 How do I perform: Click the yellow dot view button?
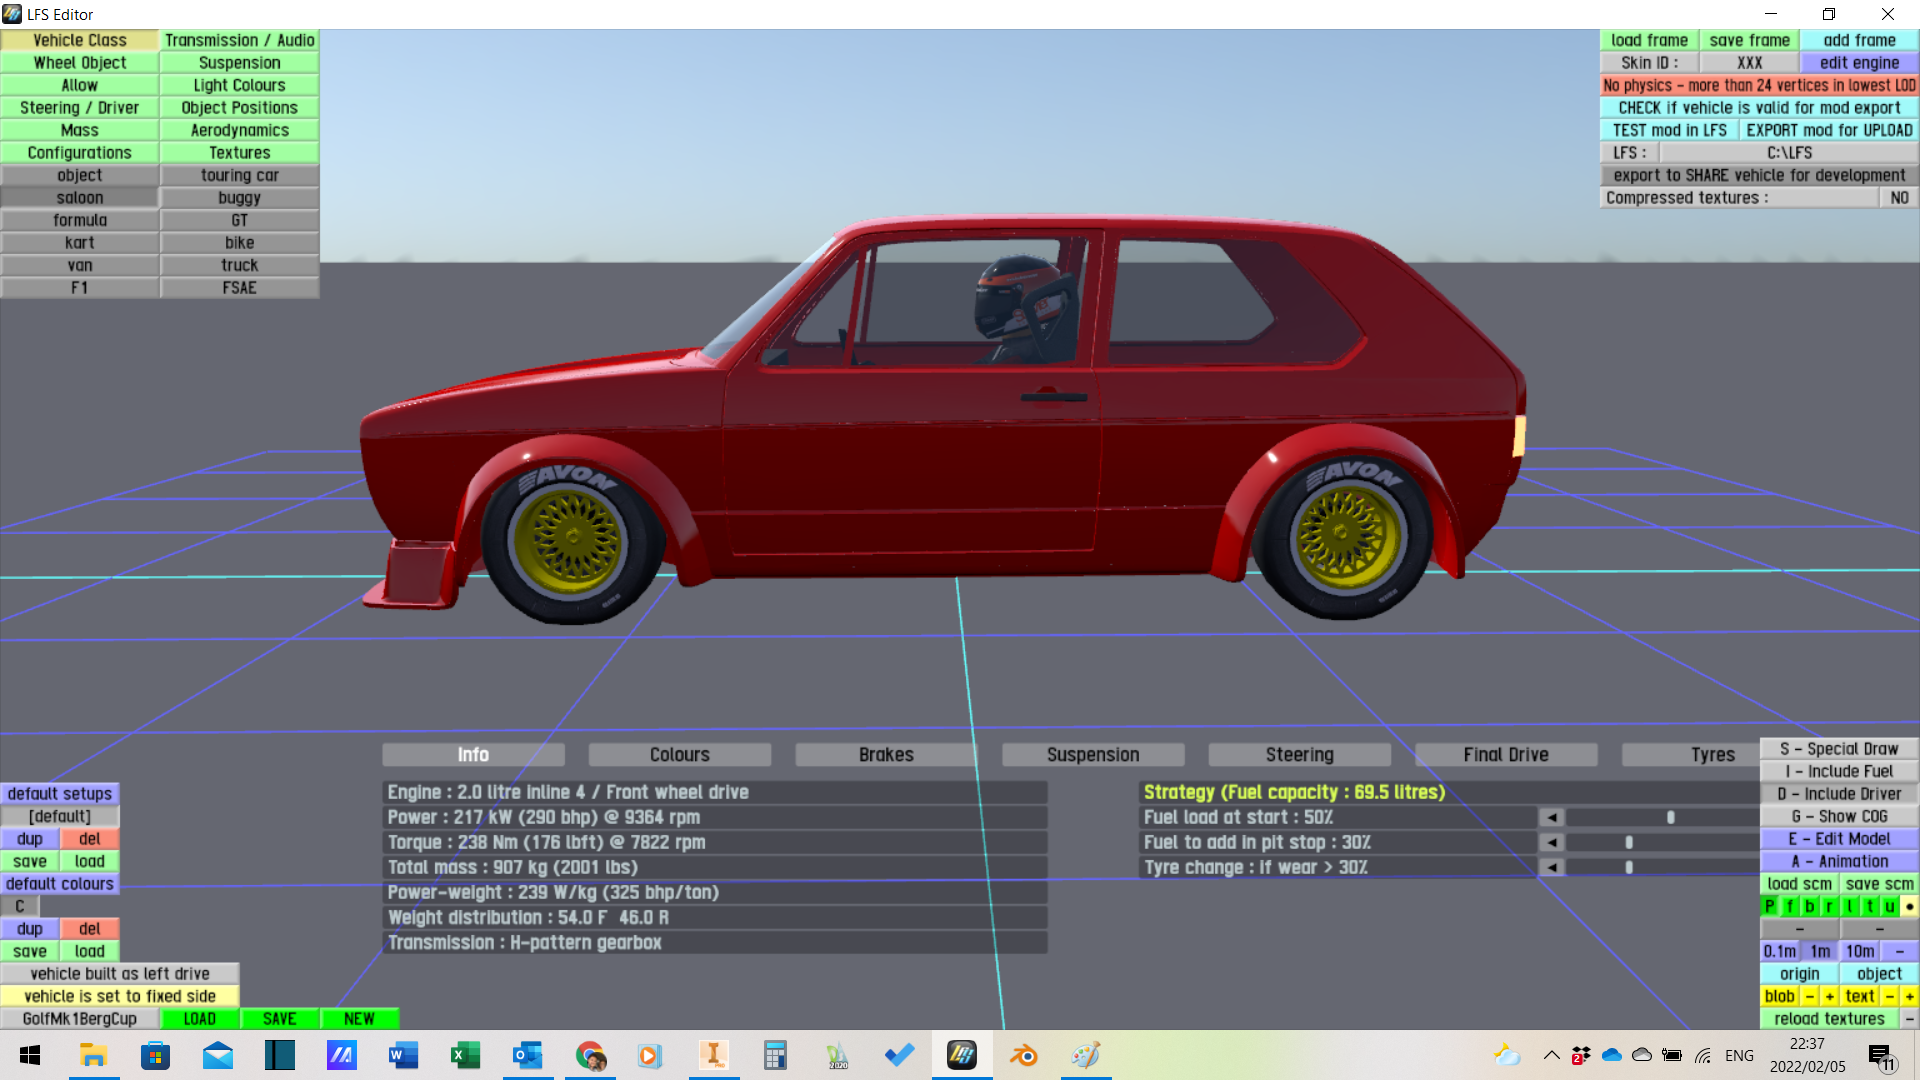(x=1909, y=906)
